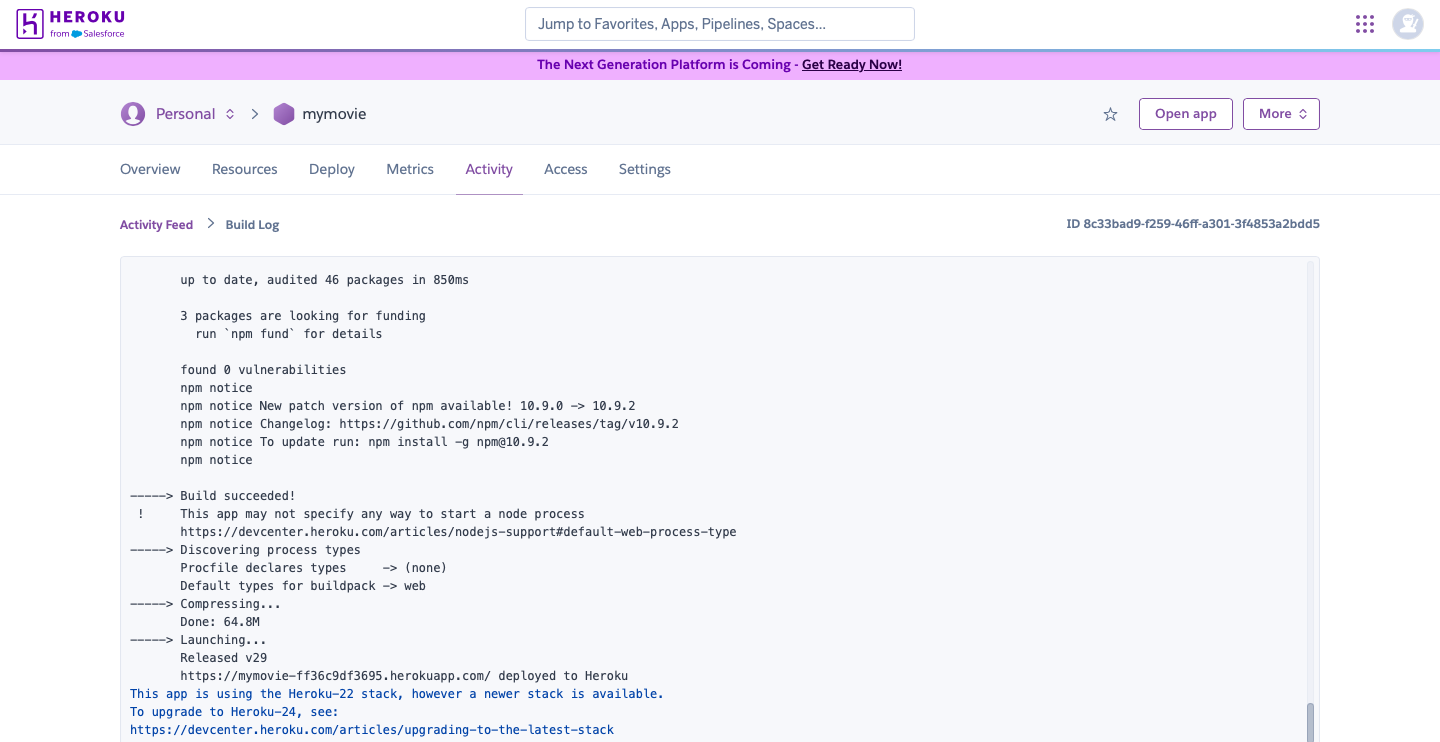Expand the Personal team switcher
The height and width of the screenshot is (742, 1440).
[x=230, y=114]
